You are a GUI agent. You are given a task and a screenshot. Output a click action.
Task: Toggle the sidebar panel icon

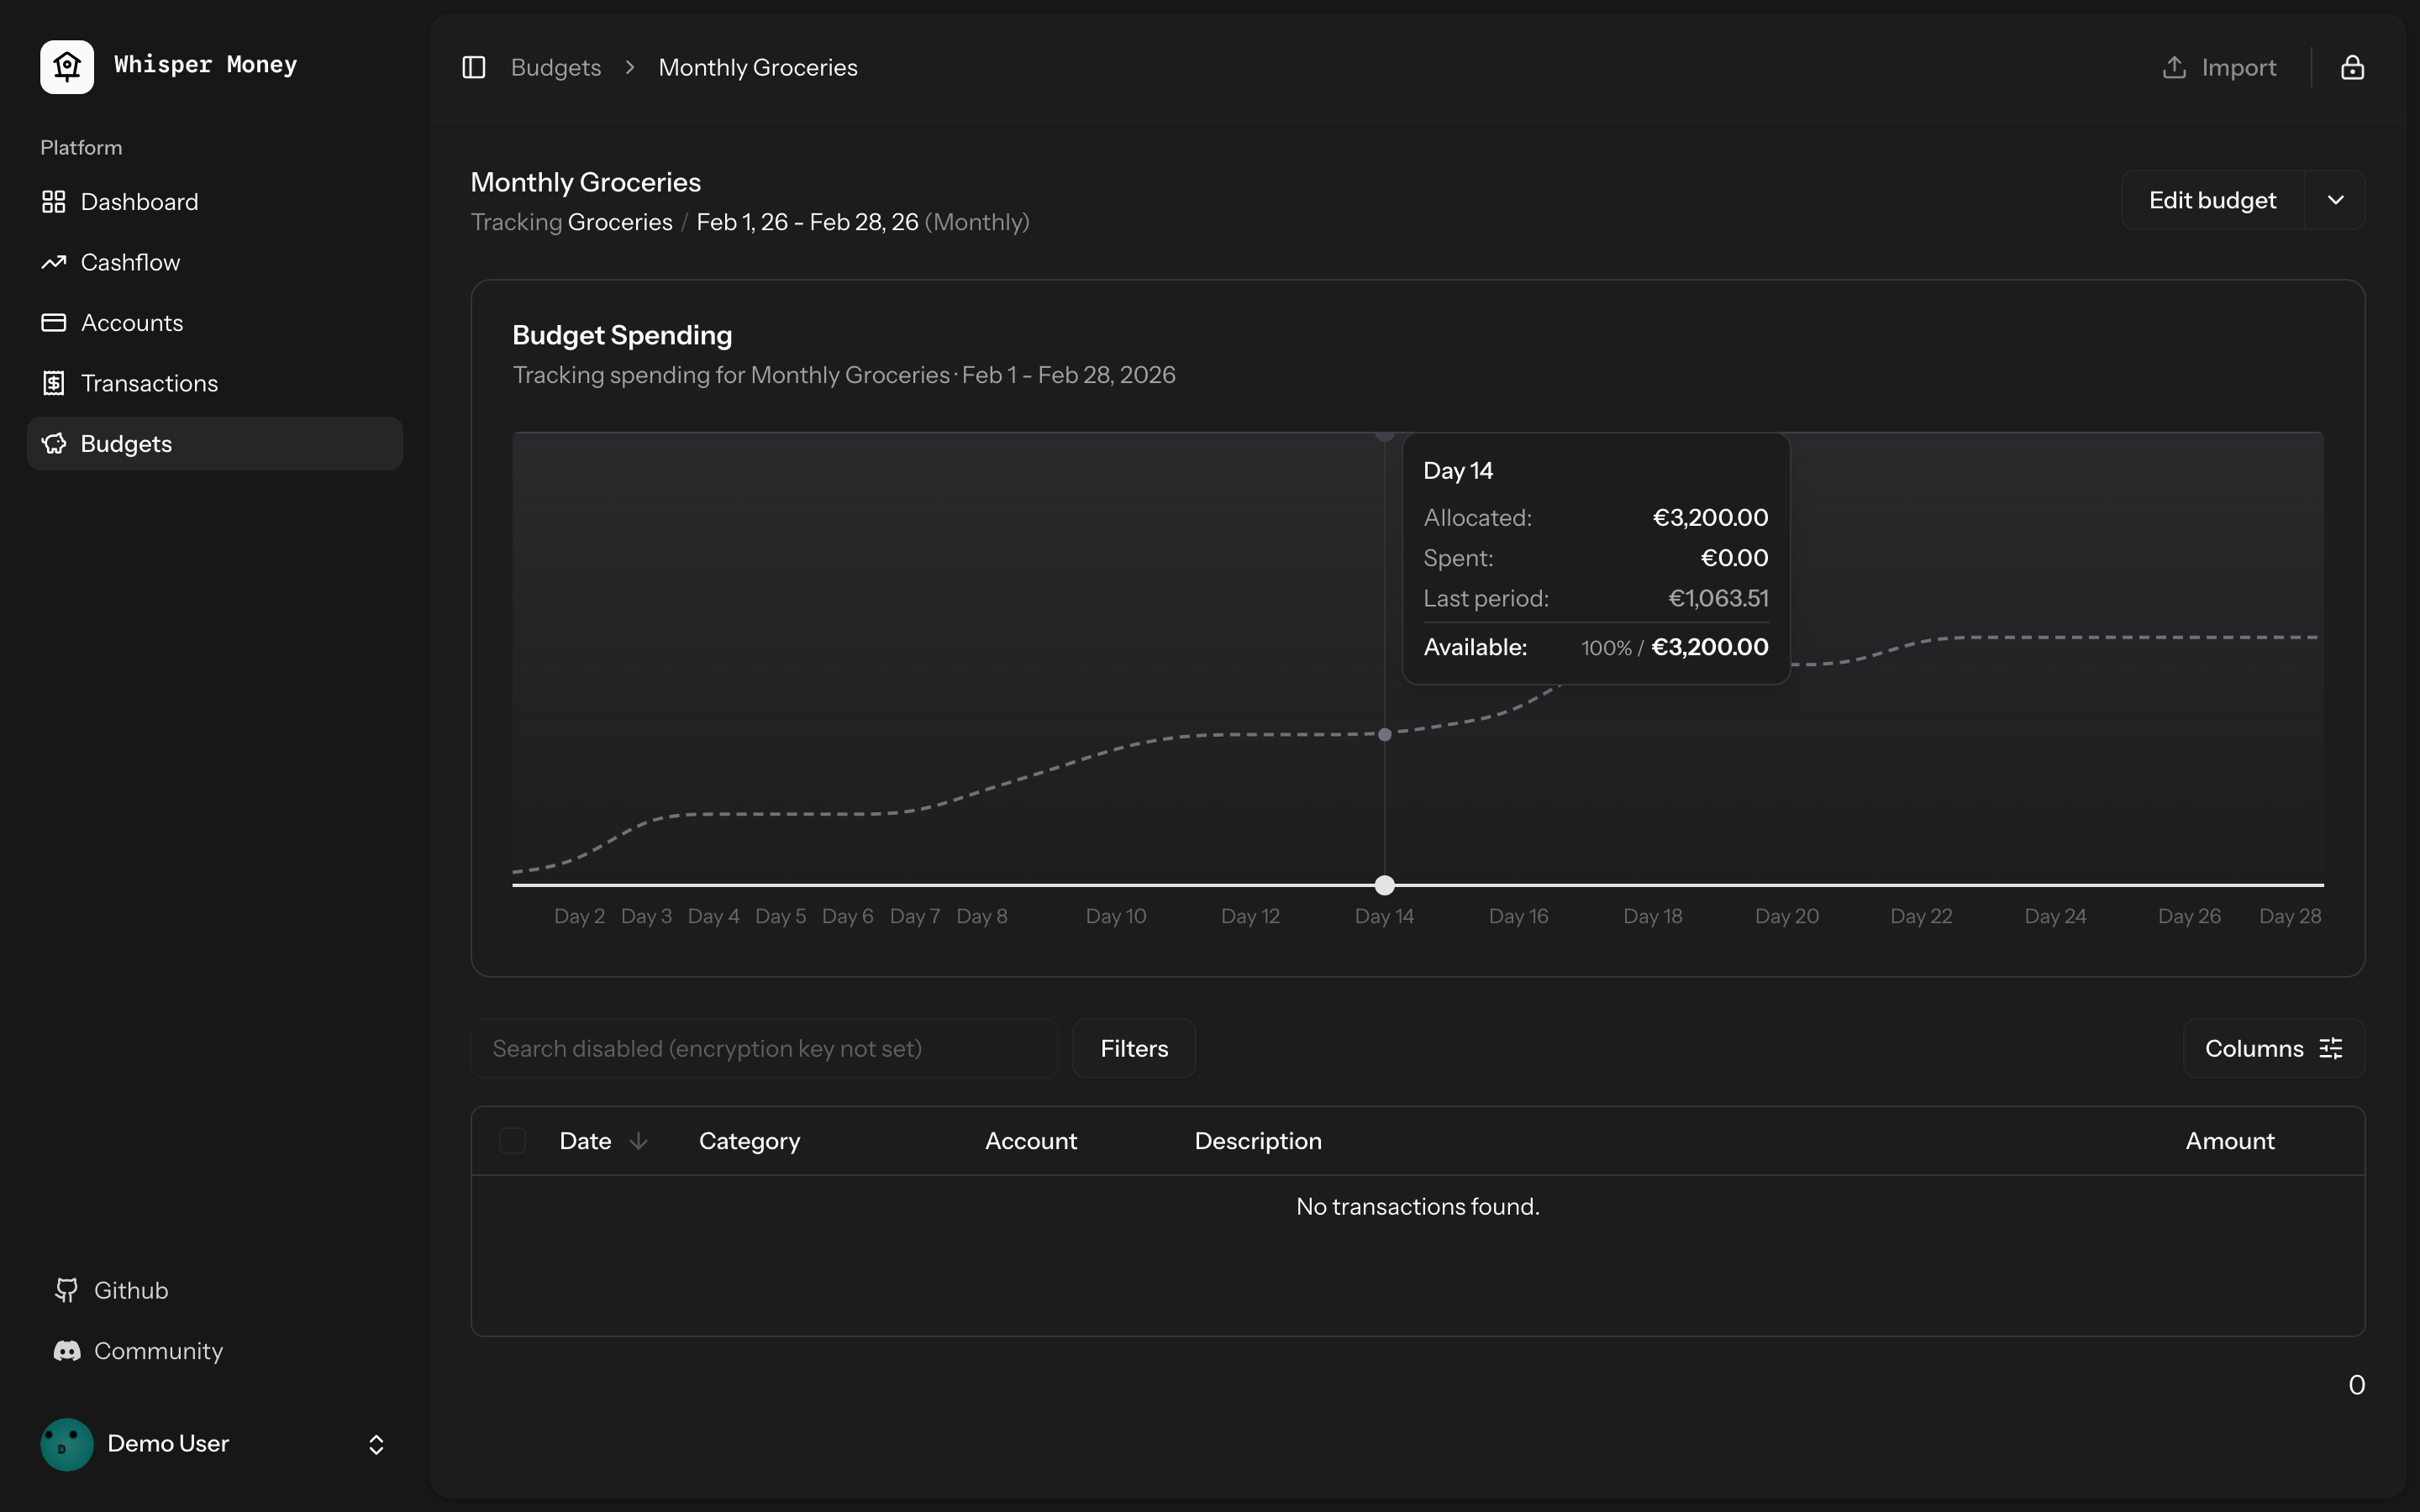[x=474, y=67]
